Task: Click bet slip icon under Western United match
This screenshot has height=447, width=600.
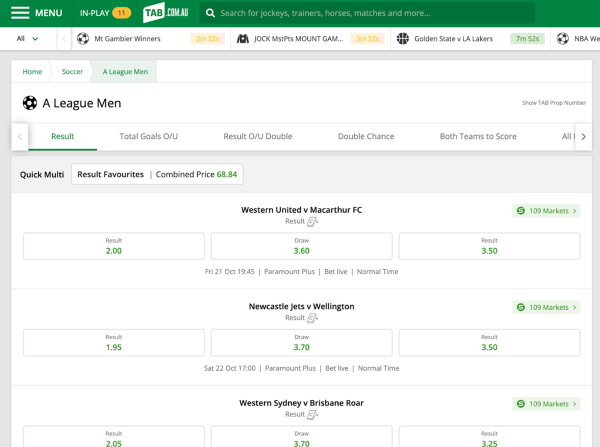Action: [x=312, y=222]
